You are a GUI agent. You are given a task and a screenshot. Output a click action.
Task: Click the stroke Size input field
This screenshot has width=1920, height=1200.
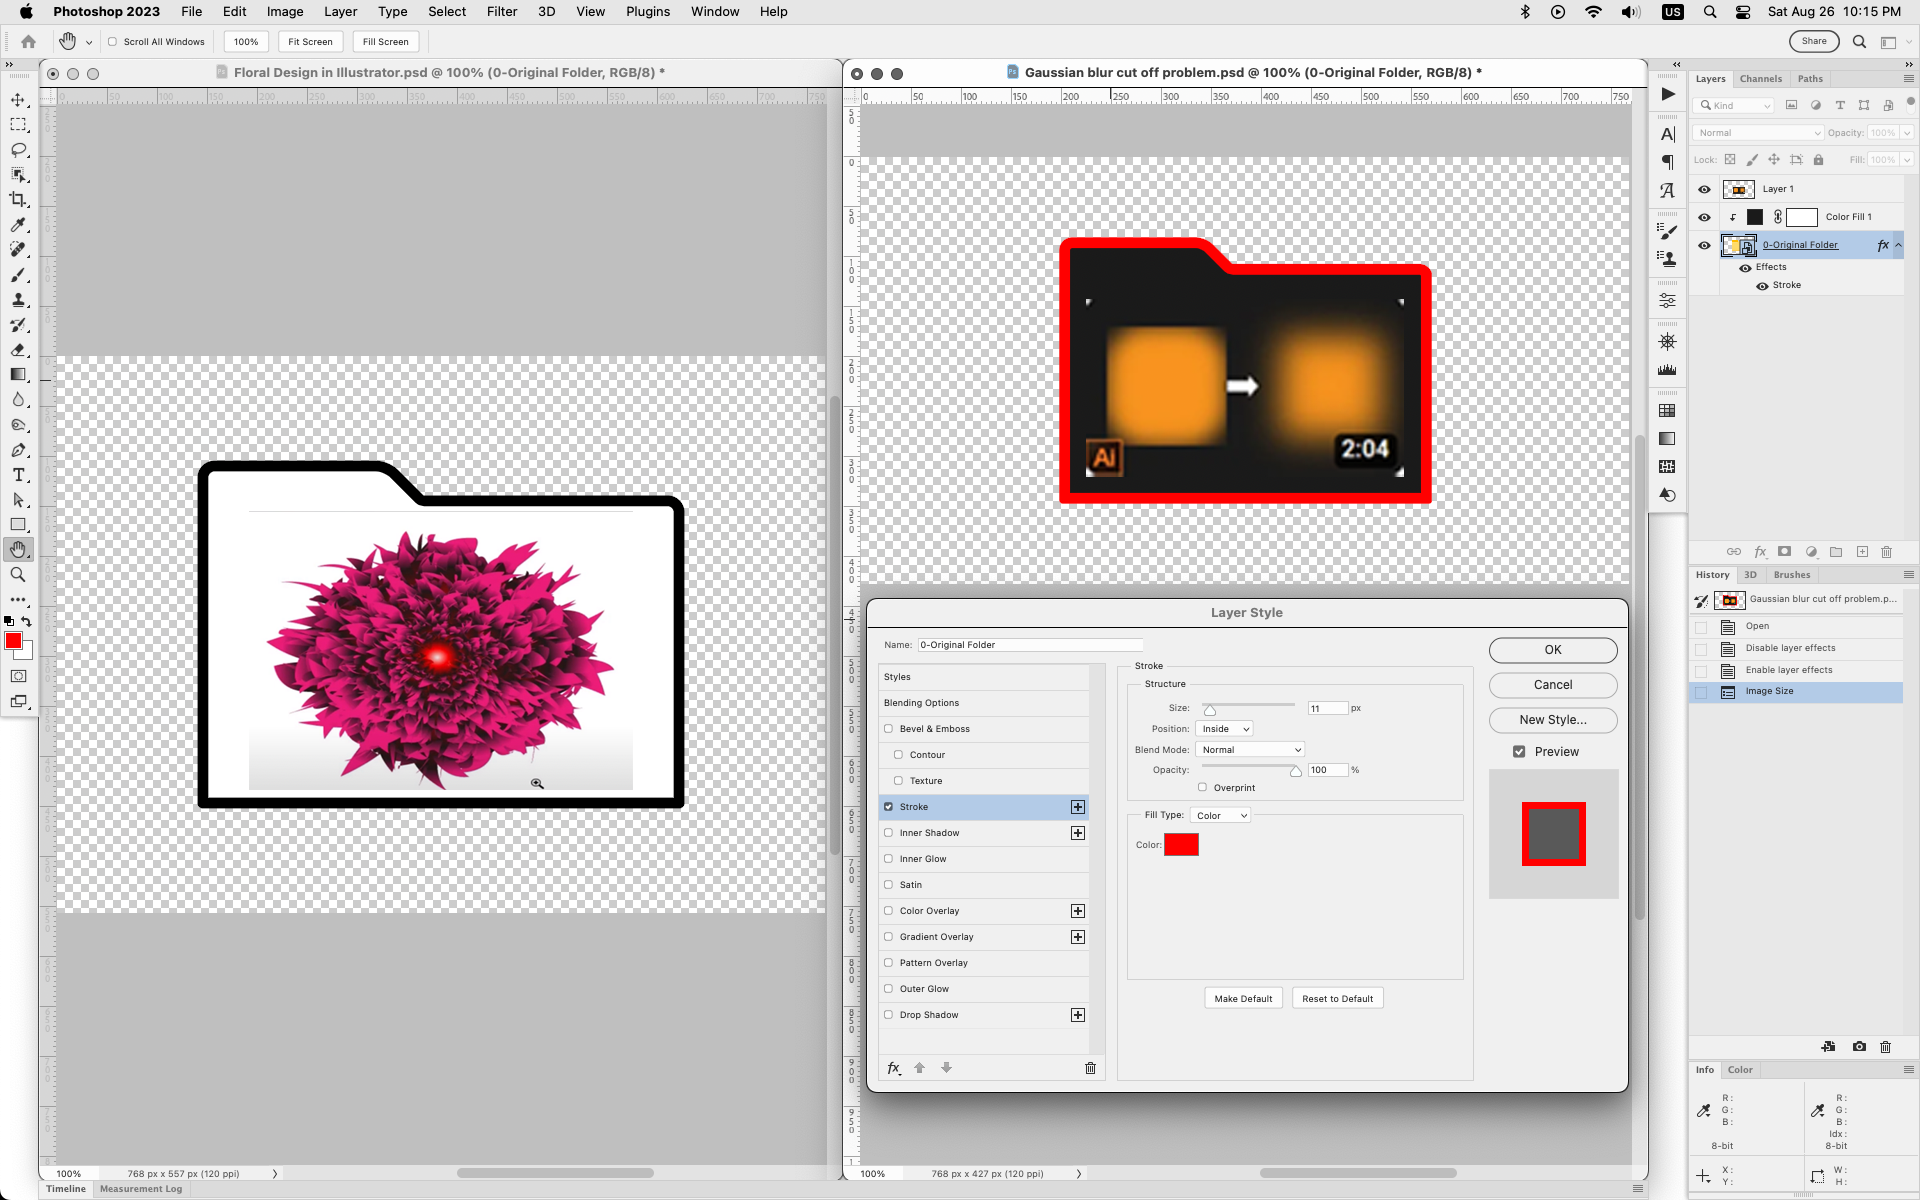[1326, 708]
